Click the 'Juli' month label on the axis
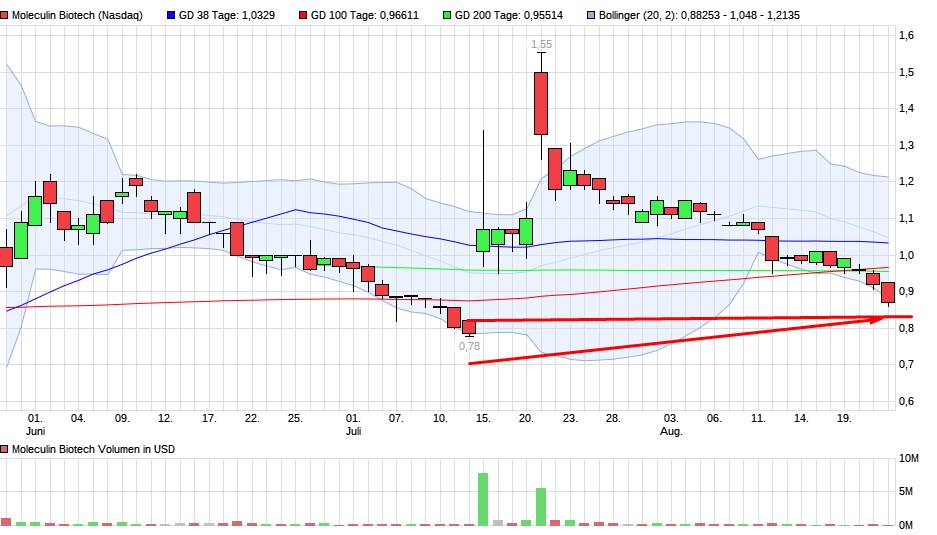The height and width of the screenshot is (535, 937). (353, 432)
